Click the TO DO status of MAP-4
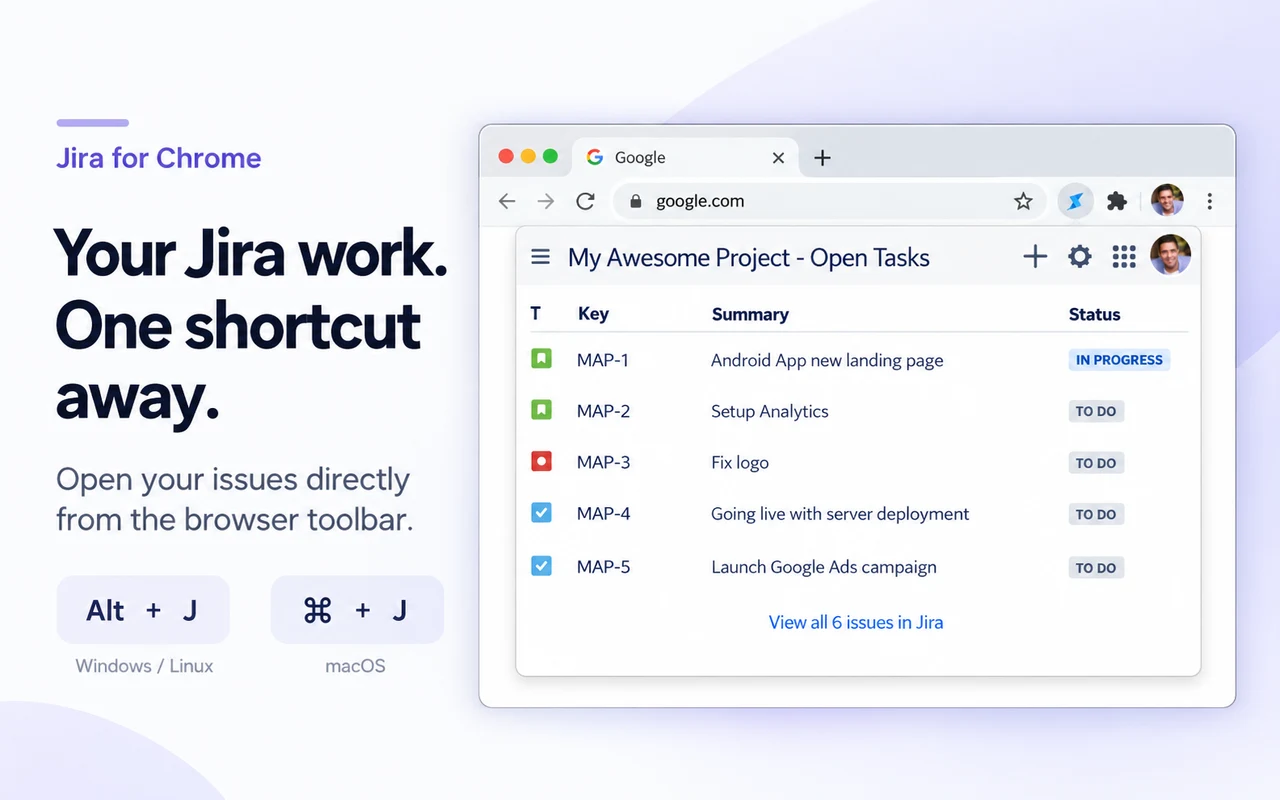This screenshot has height=800, width=1280. [x=1096, y=514]
